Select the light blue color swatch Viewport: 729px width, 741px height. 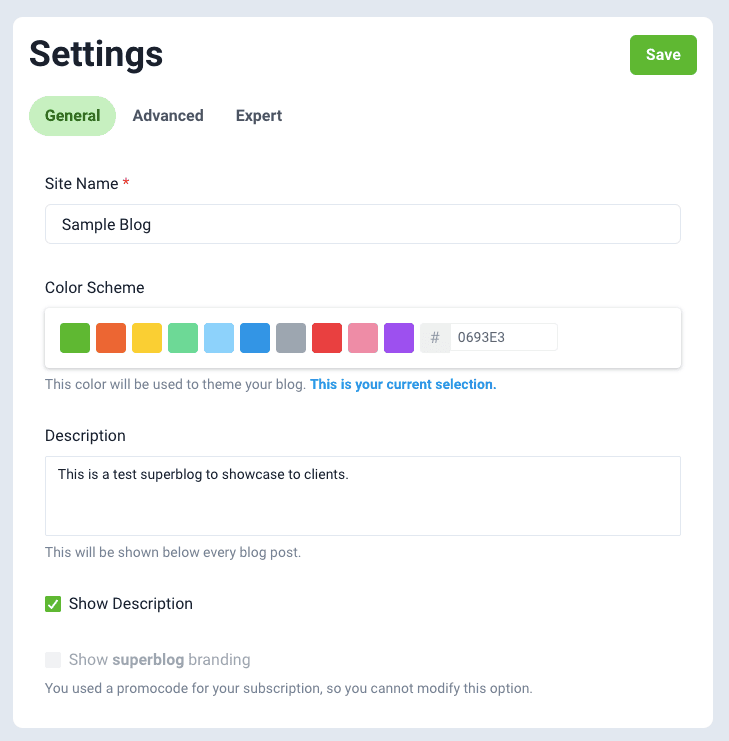[219, 338]
